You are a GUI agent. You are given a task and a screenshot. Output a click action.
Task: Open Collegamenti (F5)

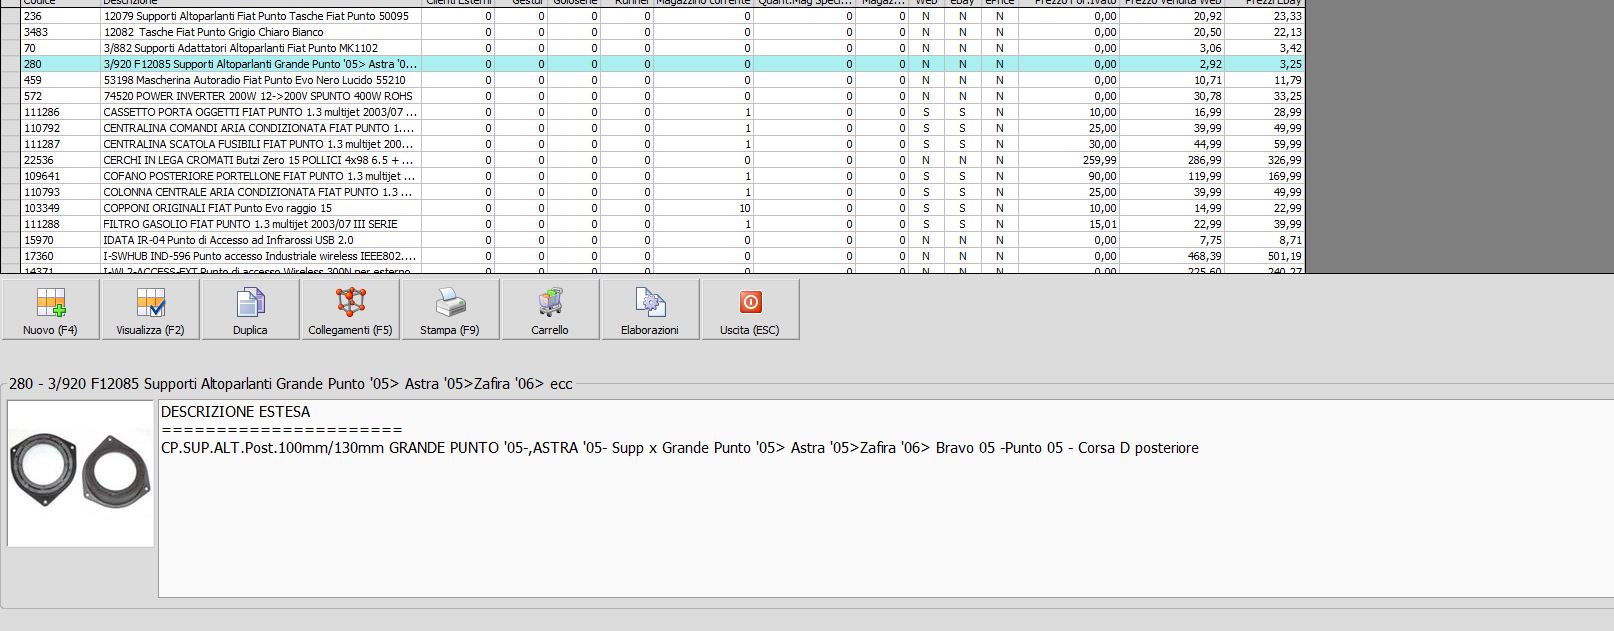point(350,309)
